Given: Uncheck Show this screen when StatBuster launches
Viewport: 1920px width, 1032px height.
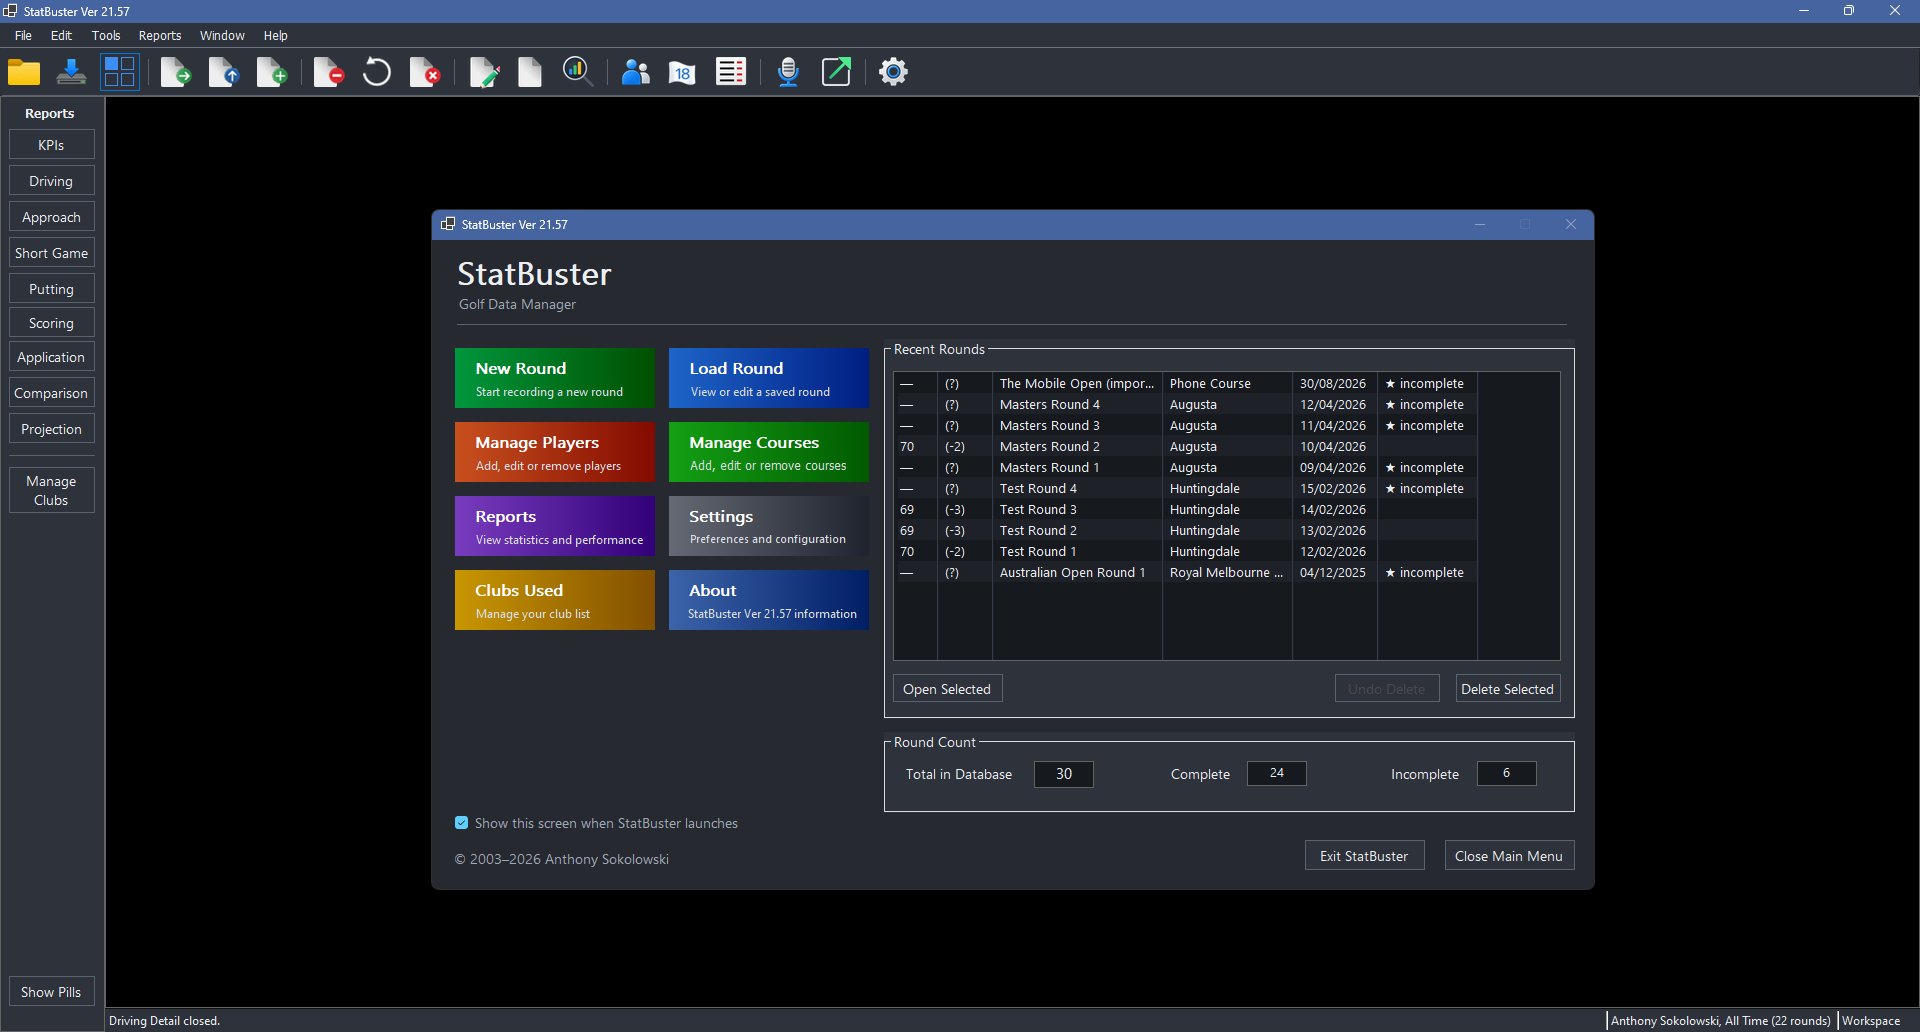Looking at the screenshot, I should pyautogui.click(x=461, y=823).
